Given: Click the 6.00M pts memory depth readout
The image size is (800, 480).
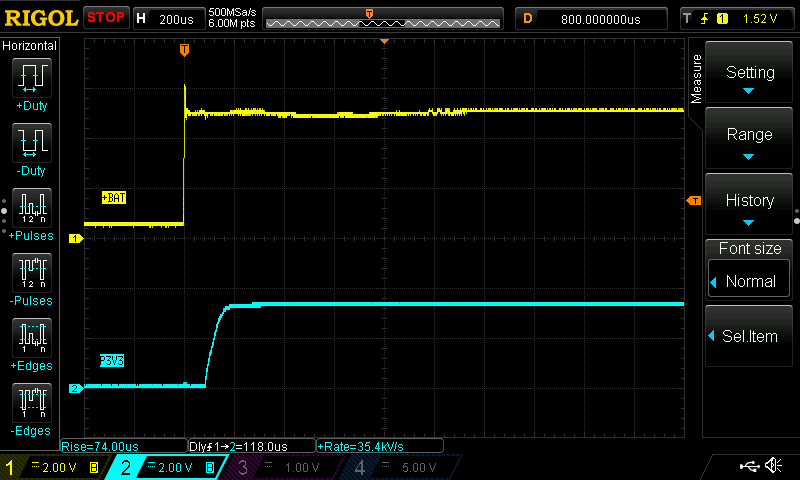Looking at the screenshot, I should point(232,23).
